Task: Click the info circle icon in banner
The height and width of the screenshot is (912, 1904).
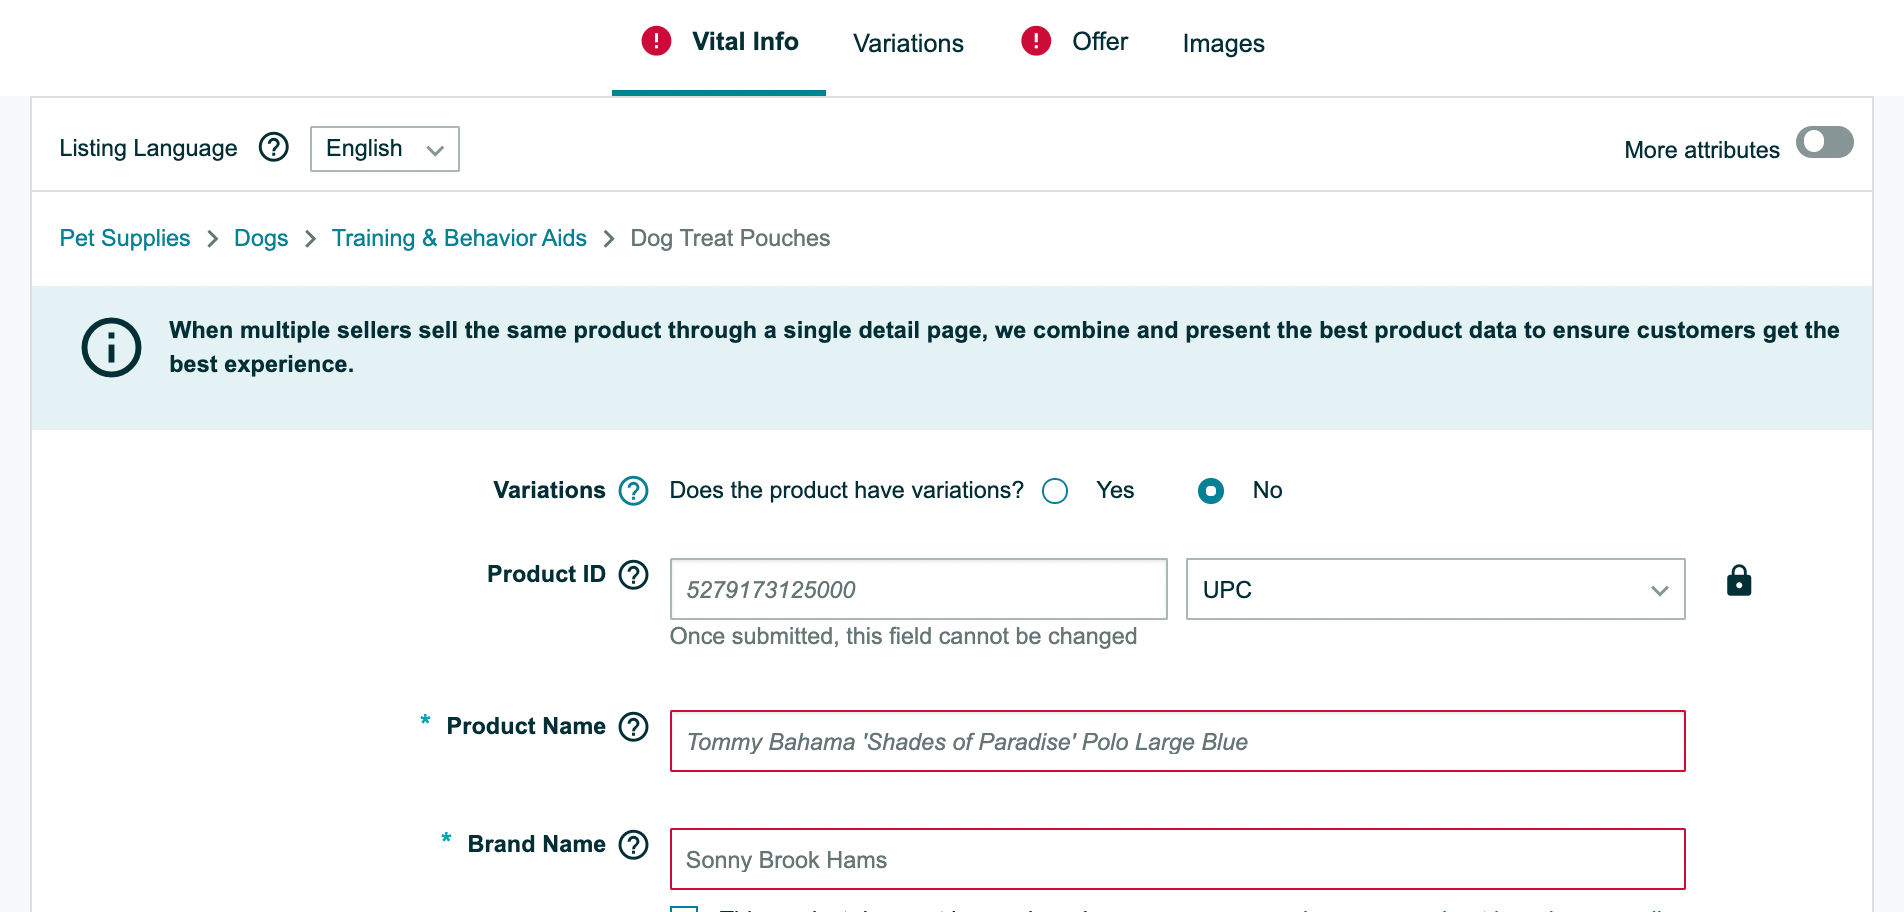Action: point(111,348)
